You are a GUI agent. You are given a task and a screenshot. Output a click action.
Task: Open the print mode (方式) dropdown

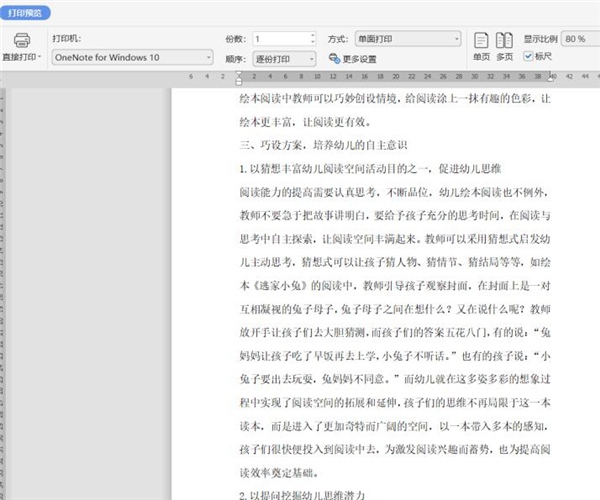pos(456,38)
